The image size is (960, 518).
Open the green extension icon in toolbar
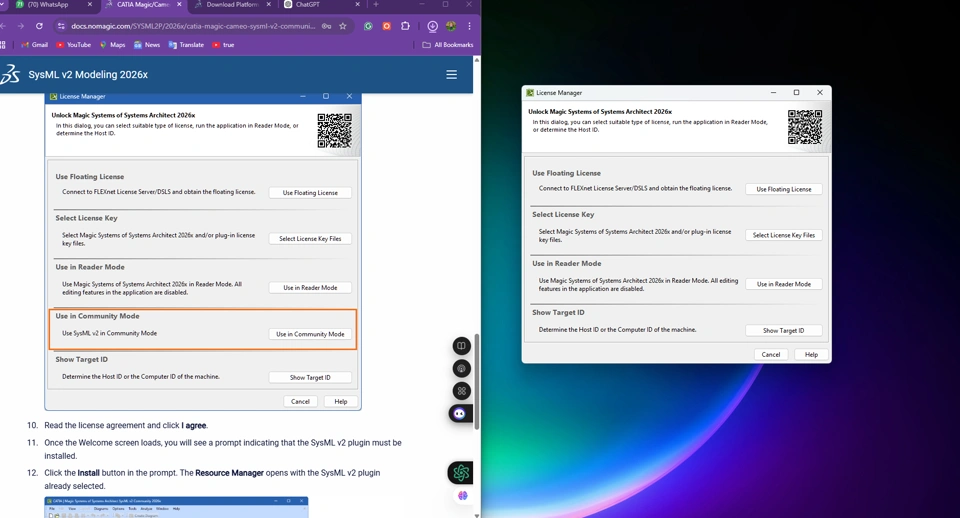tap(368, 26)
